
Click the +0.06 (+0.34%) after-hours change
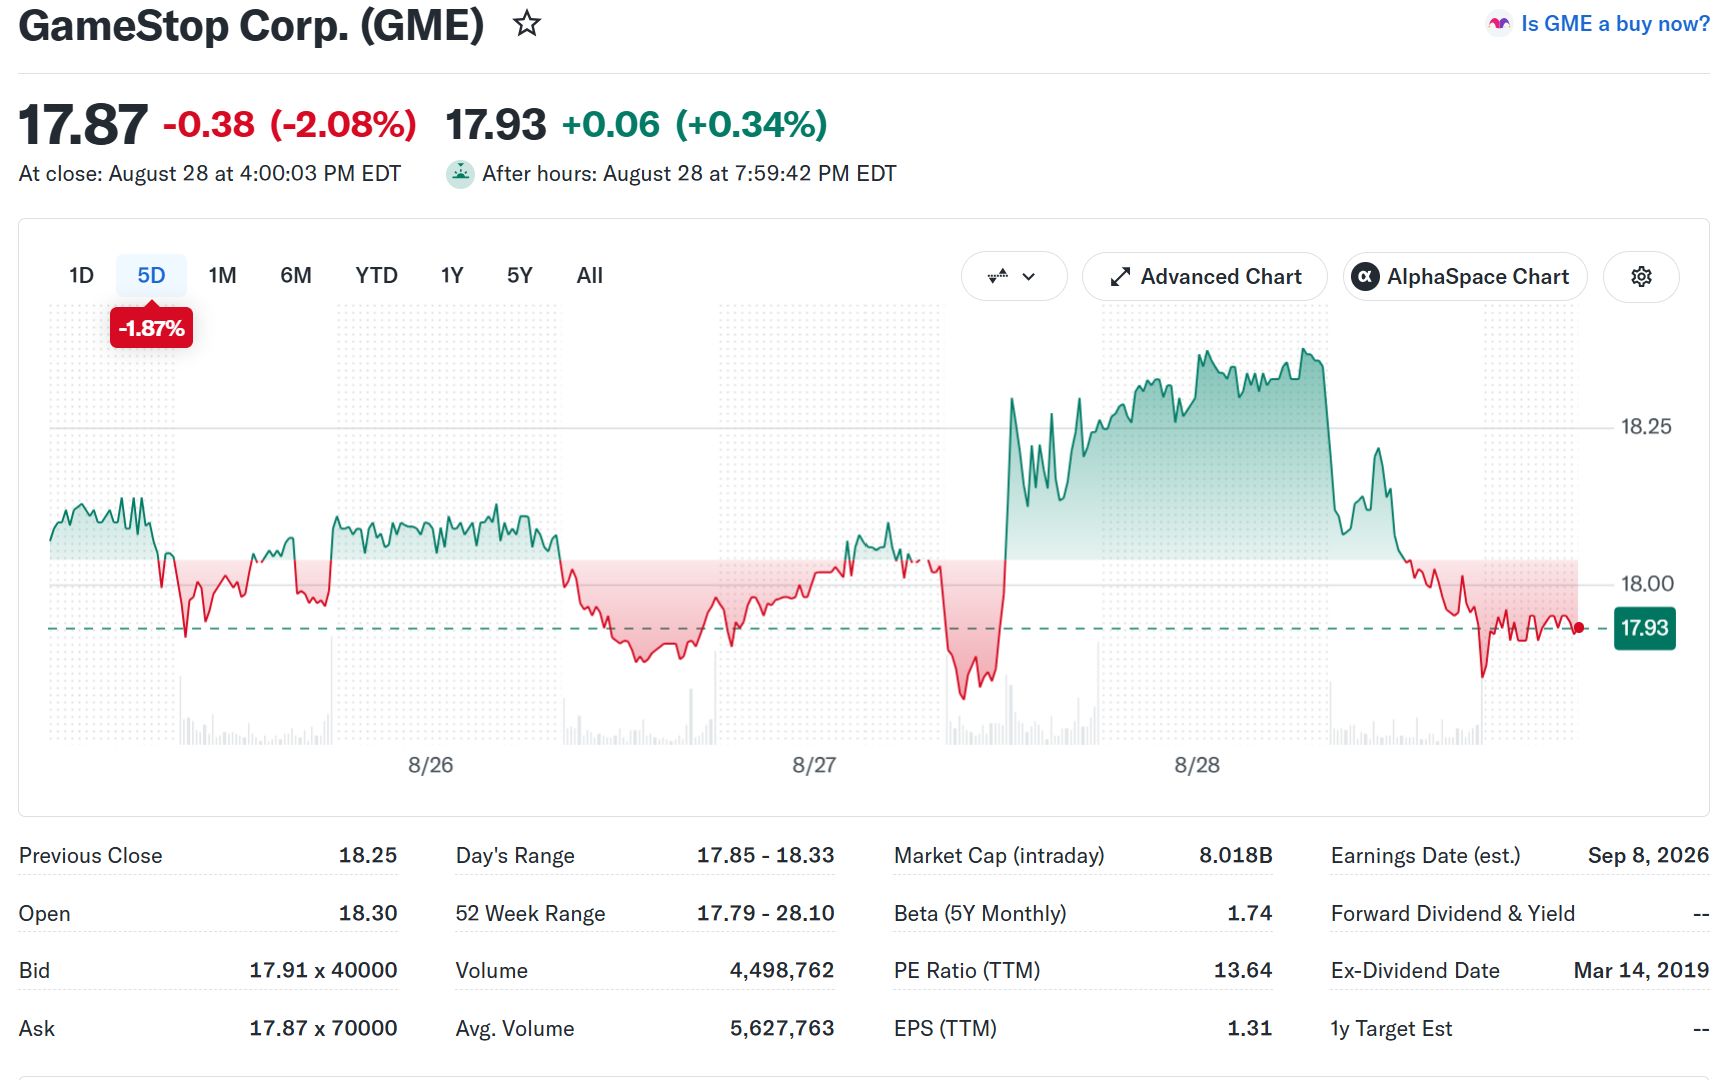coord(694,125)
